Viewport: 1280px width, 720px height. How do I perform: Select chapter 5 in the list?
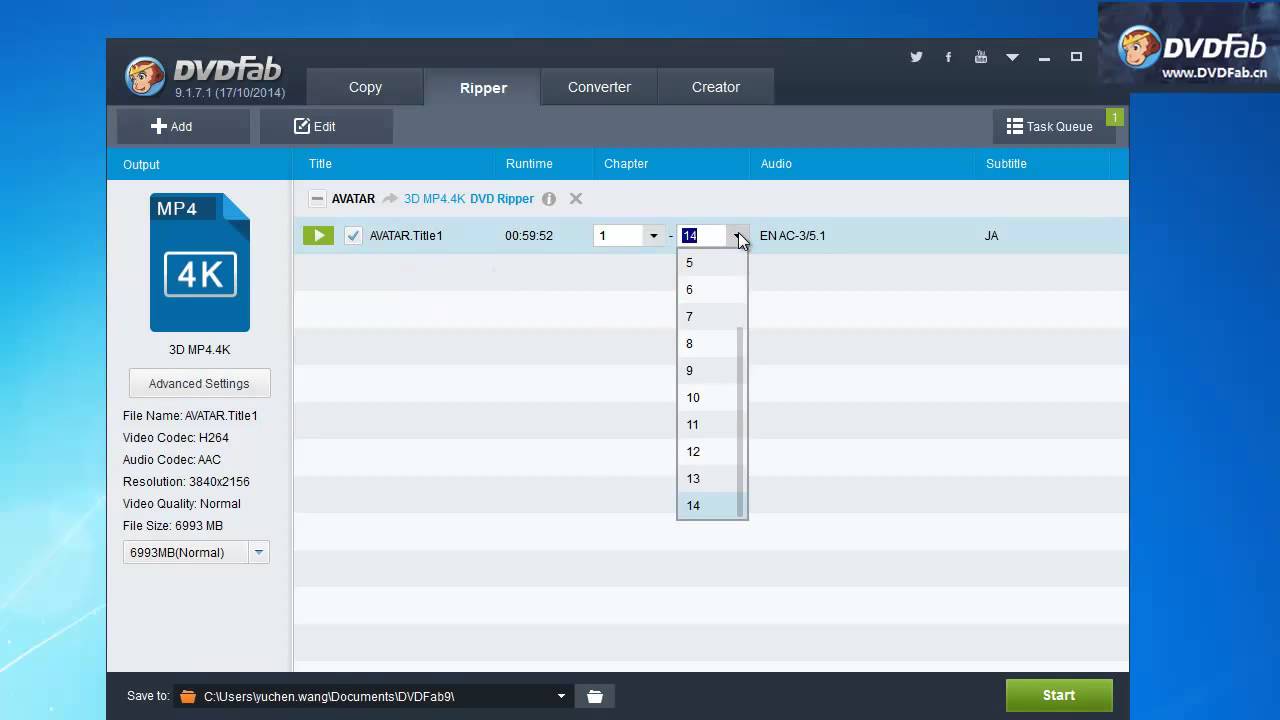(x=707, y=263)
